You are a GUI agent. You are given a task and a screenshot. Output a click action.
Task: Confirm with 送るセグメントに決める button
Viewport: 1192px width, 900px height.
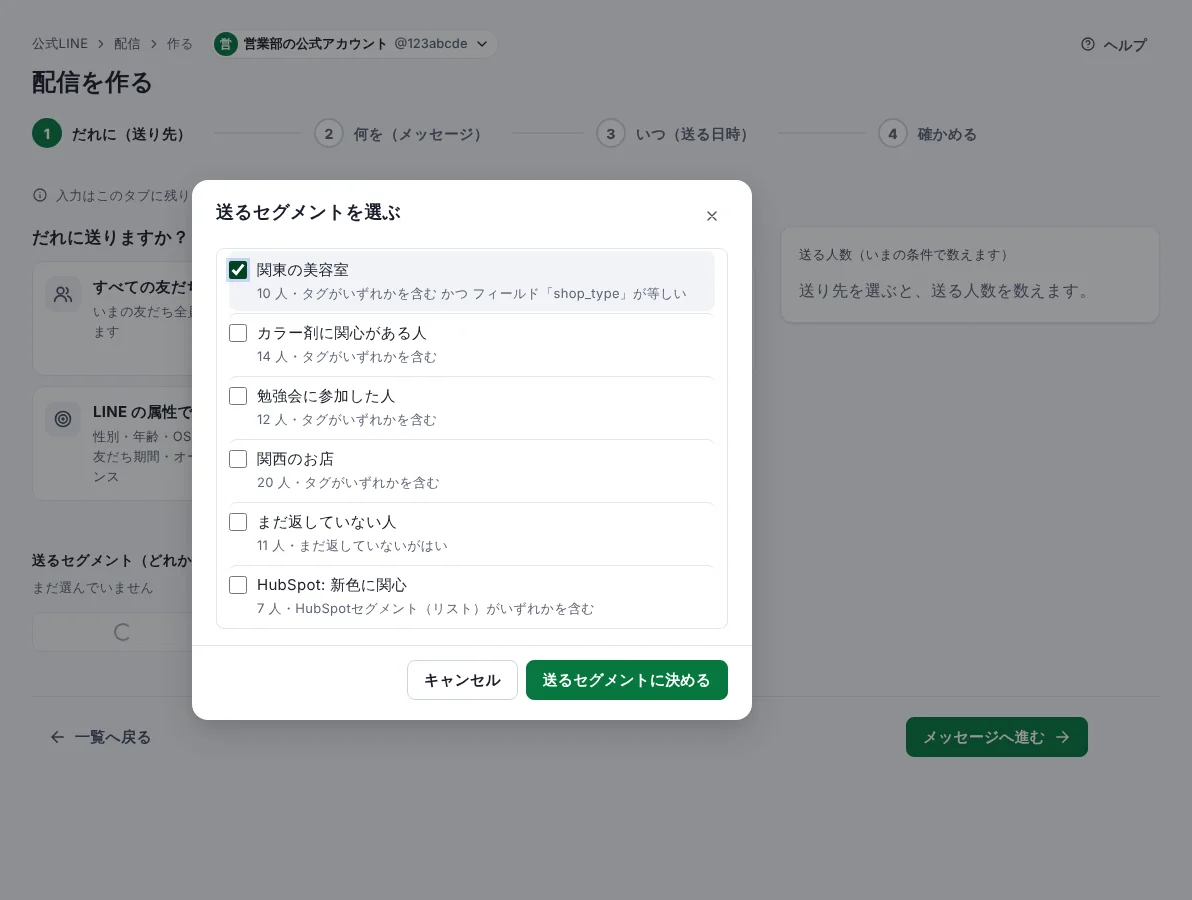coord(626,680)
